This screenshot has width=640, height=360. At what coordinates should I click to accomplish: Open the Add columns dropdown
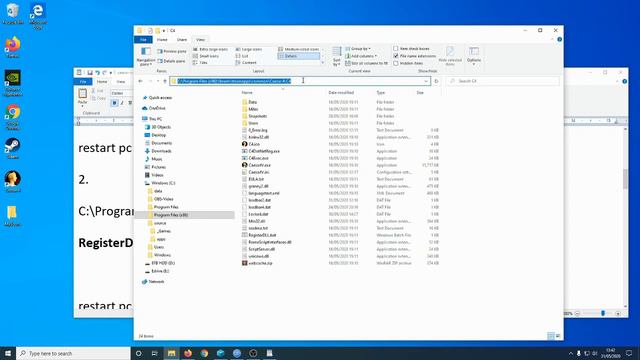(x=361, y=56)
